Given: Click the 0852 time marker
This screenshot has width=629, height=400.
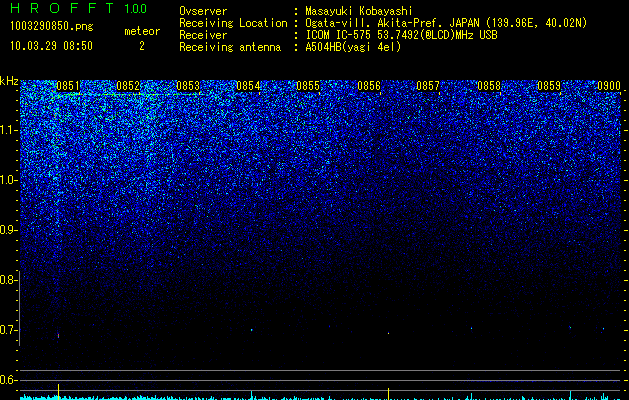Looking at the screenshot, I should (x=128, y=86).
